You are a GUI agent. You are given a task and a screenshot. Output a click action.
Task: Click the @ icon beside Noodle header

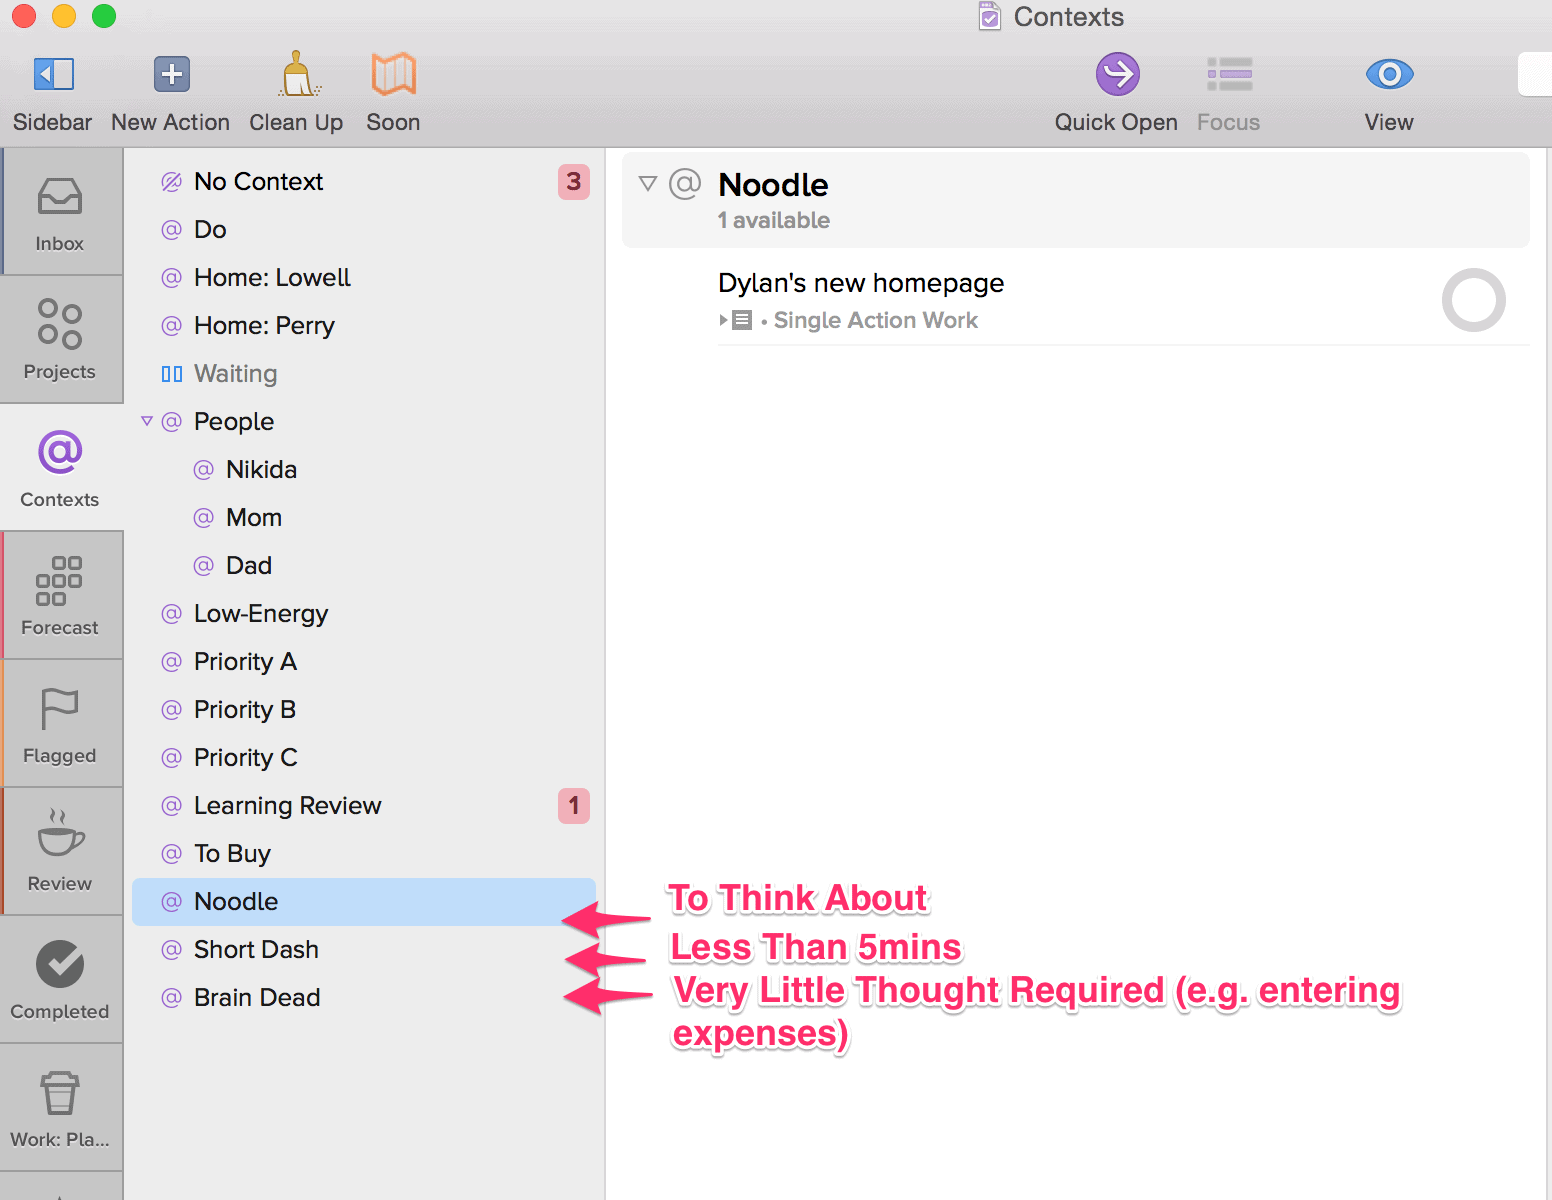click(x=685, y=184)
